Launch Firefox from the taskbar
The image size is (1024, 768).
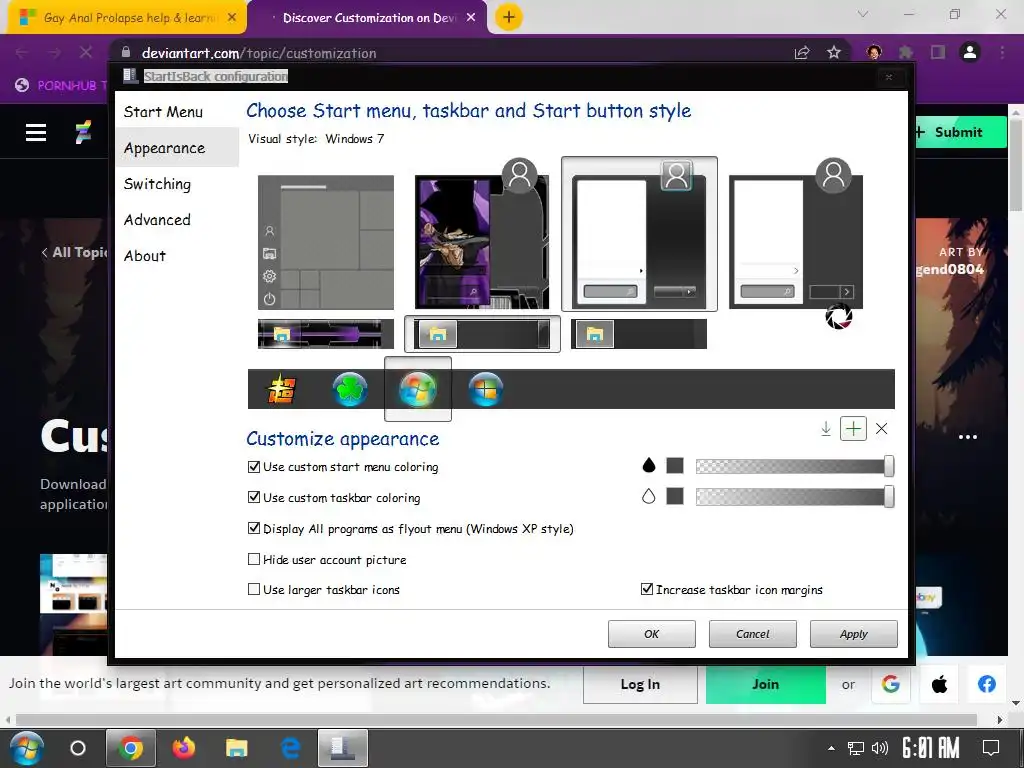pyautogui.click(x=184, y=748)
